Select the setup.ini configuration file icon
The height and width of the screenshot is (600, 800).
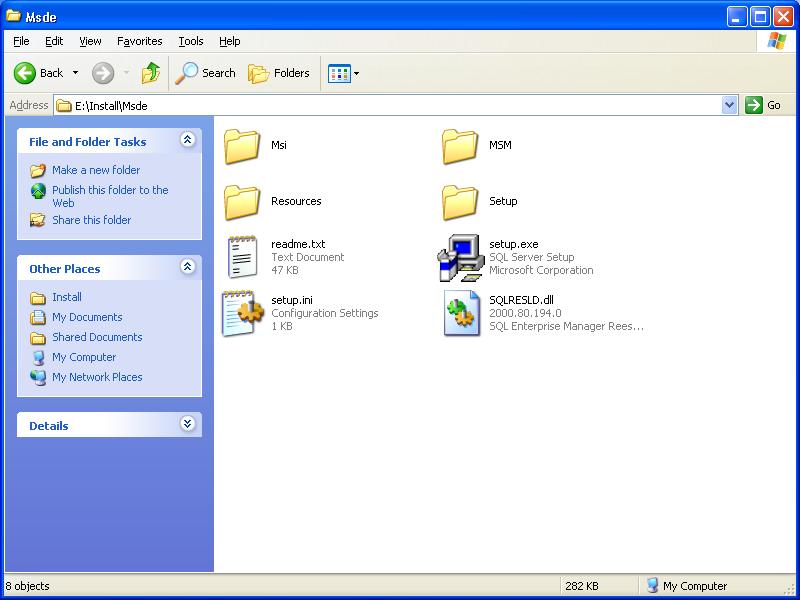click(x=242, y=314)
